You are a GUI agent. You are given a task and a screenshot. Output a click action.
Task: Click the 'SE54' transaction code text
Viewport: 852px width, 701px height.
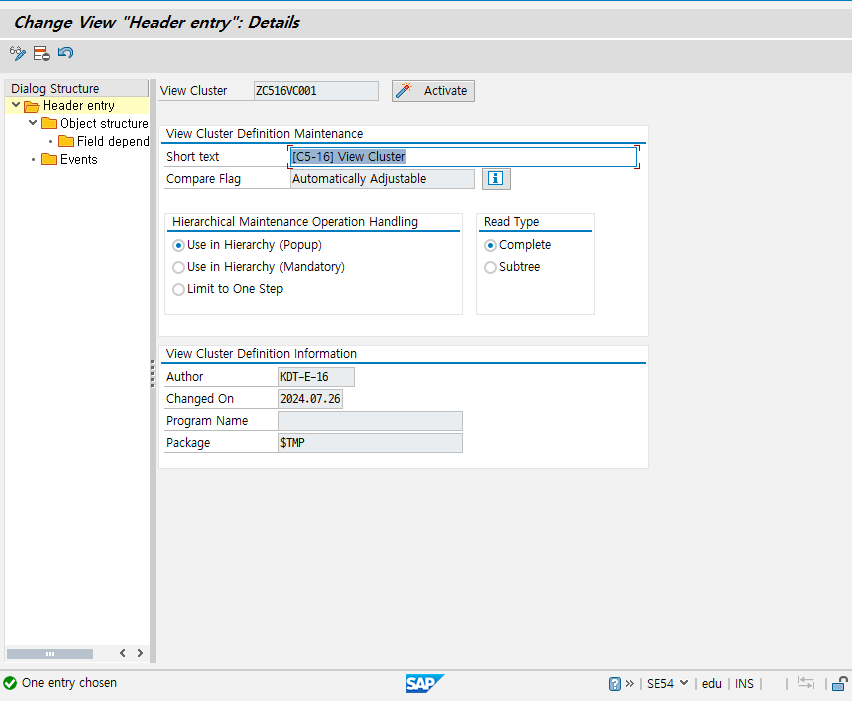coord(660,684)
